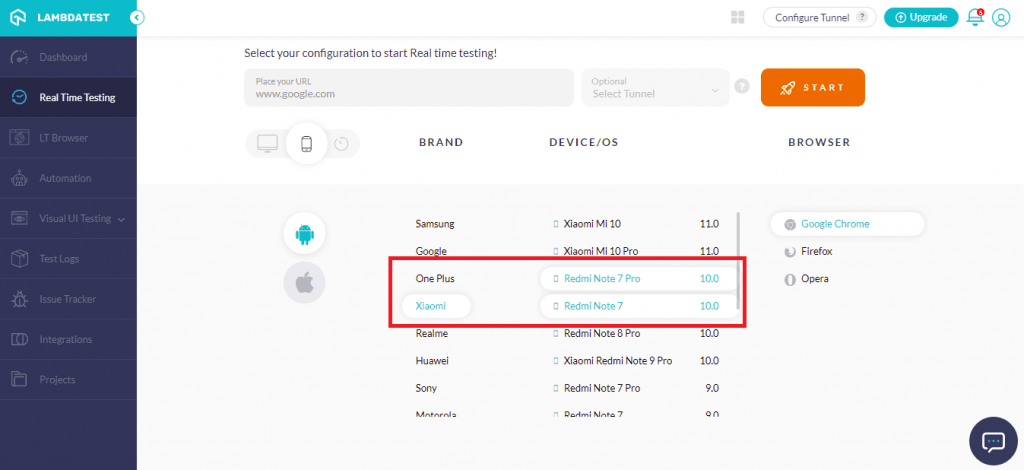Open session history clock icon

click(x=342, y=144)
